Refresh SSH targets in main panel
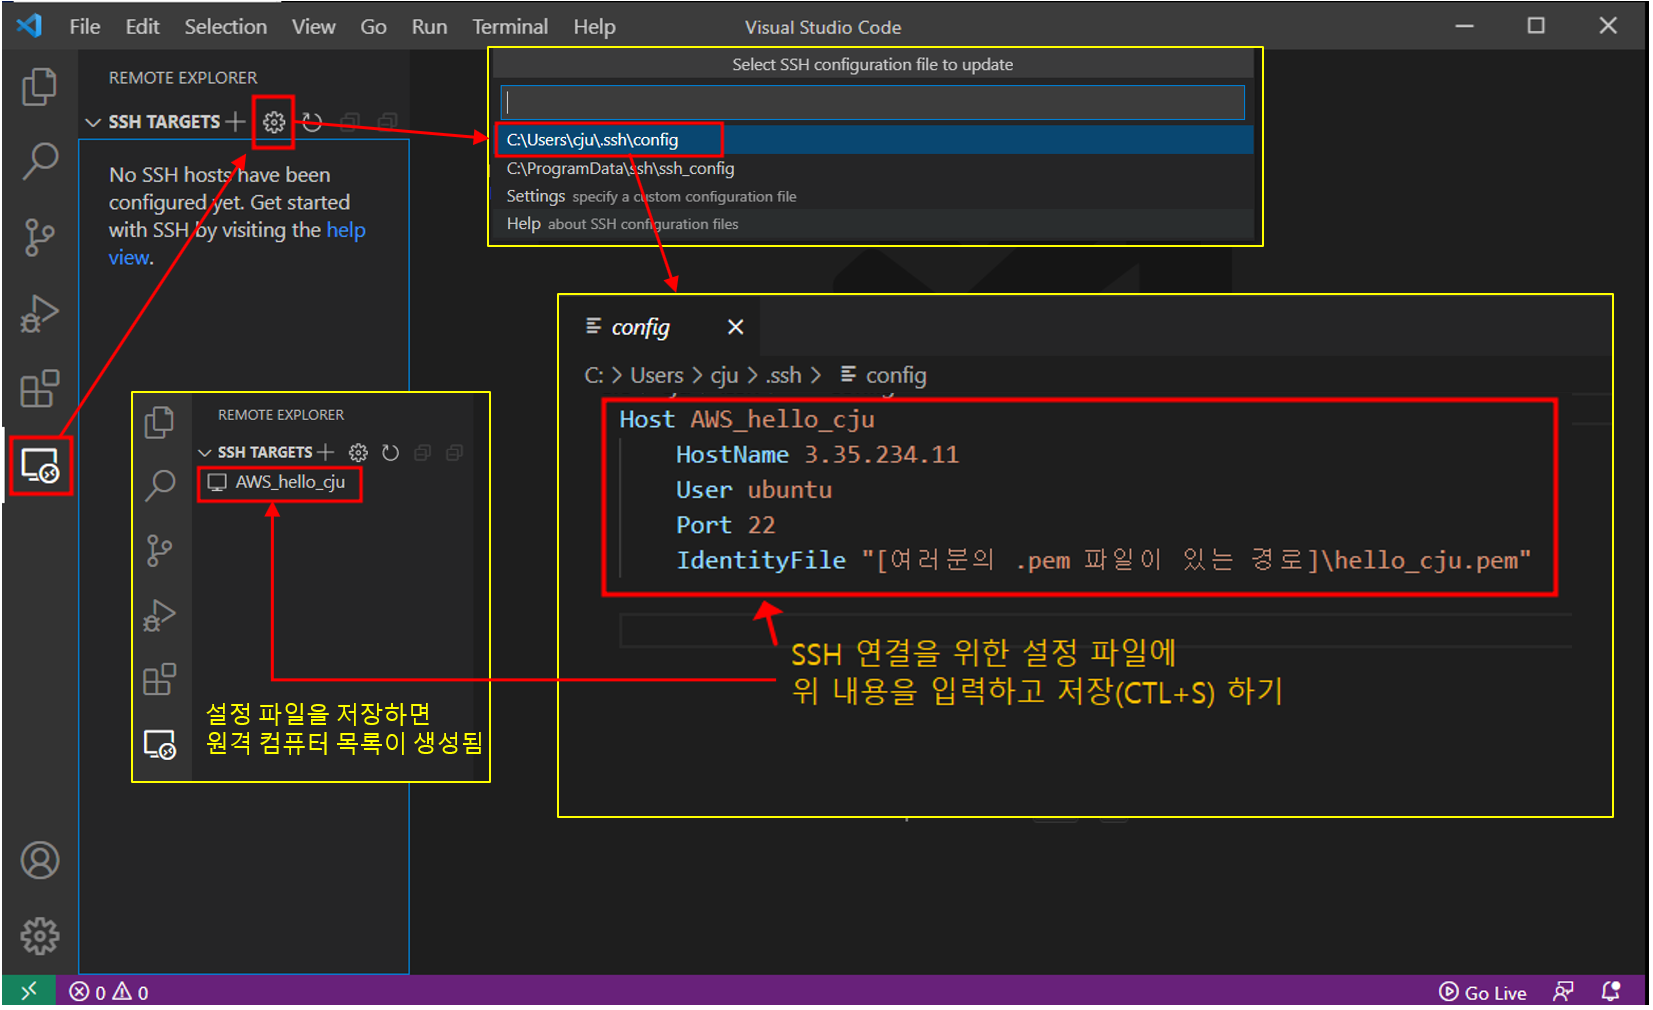 click(312, 122)
